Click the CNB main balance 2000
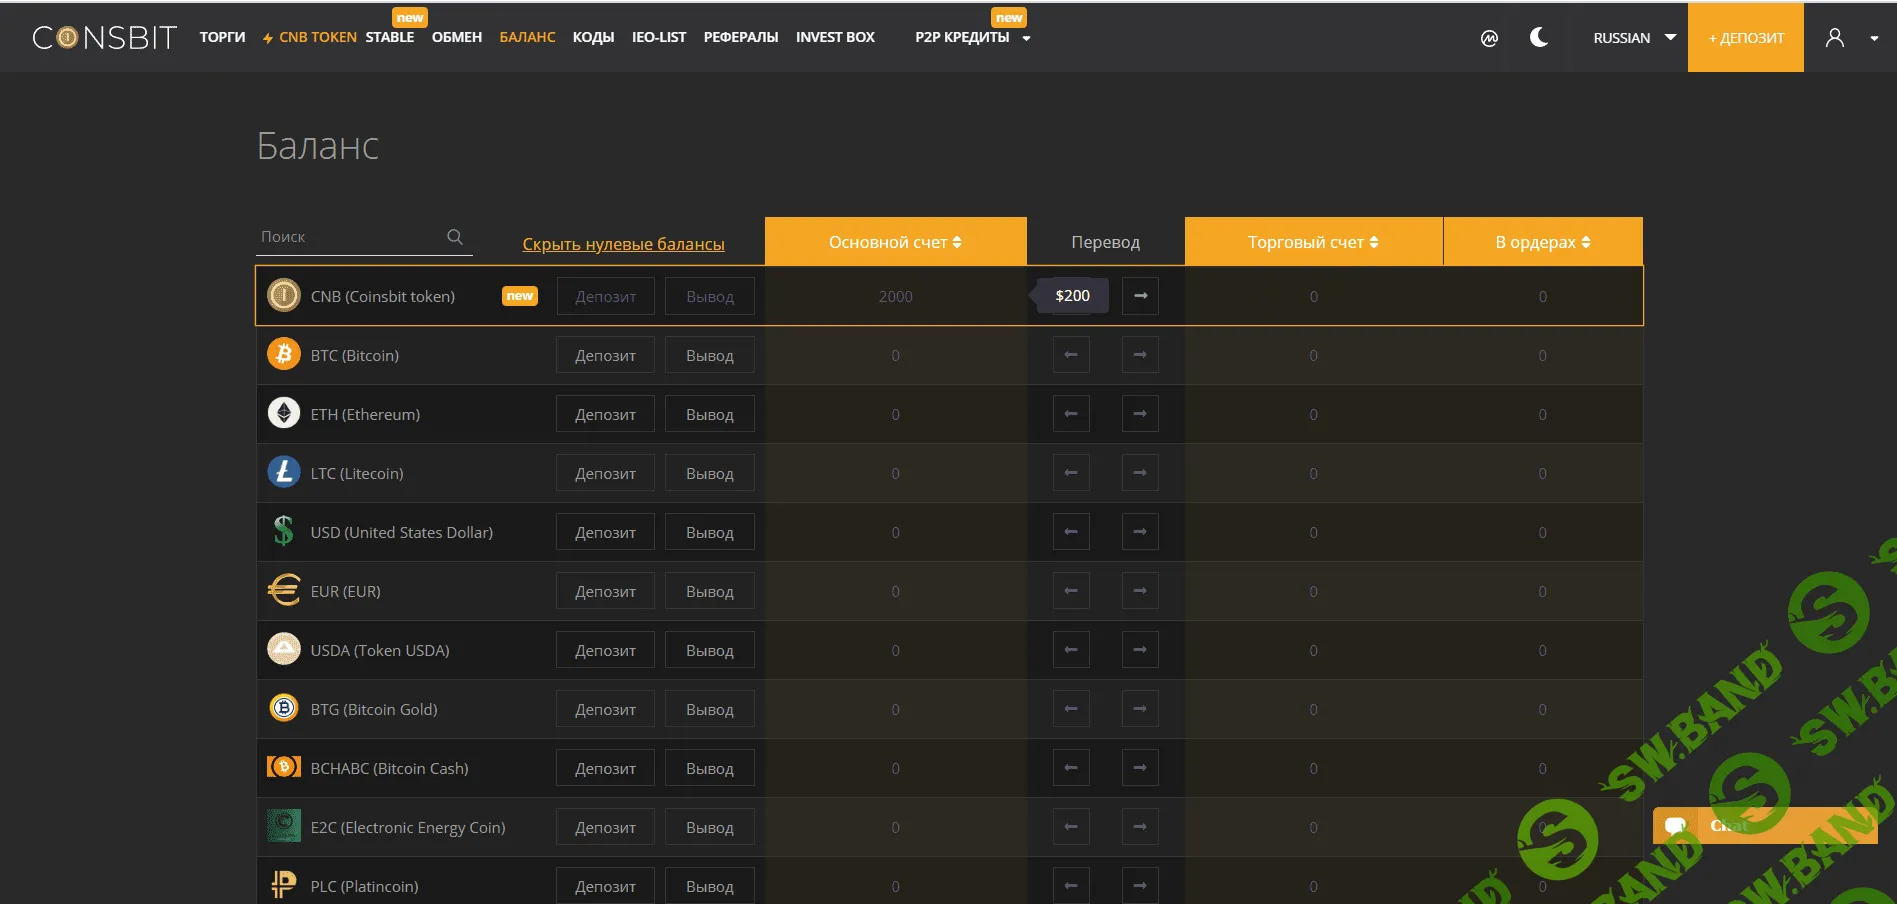 [x=895, y=297]
